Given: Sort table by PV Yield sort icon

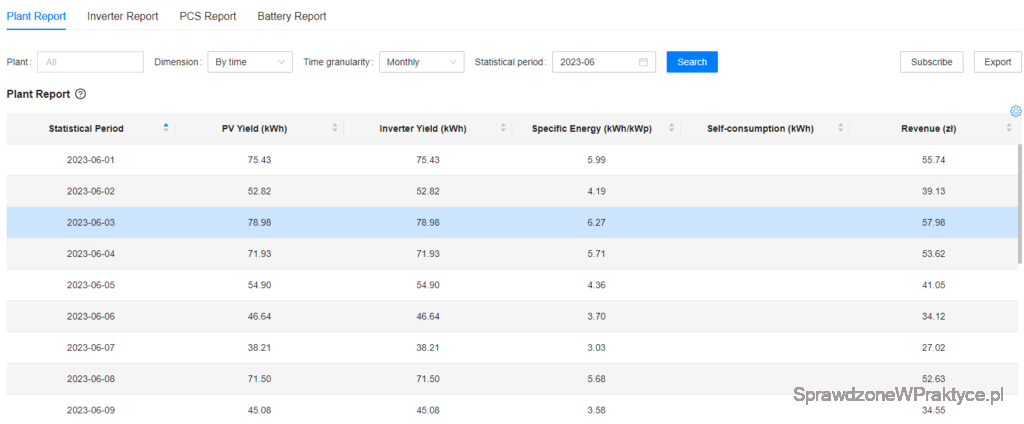Looking at the screenshot, I should coord(335,128).
